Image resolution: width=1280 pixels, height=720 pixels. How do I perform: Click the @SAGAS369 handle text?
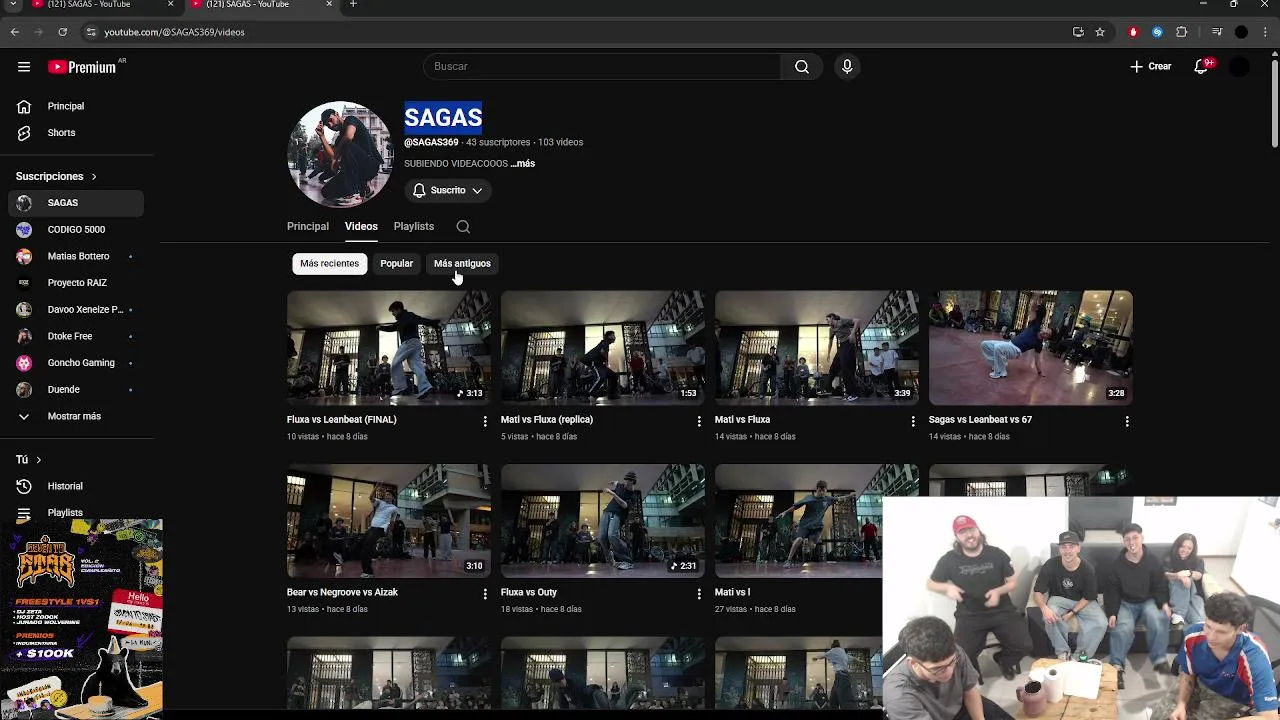click(x=431, y=142)
